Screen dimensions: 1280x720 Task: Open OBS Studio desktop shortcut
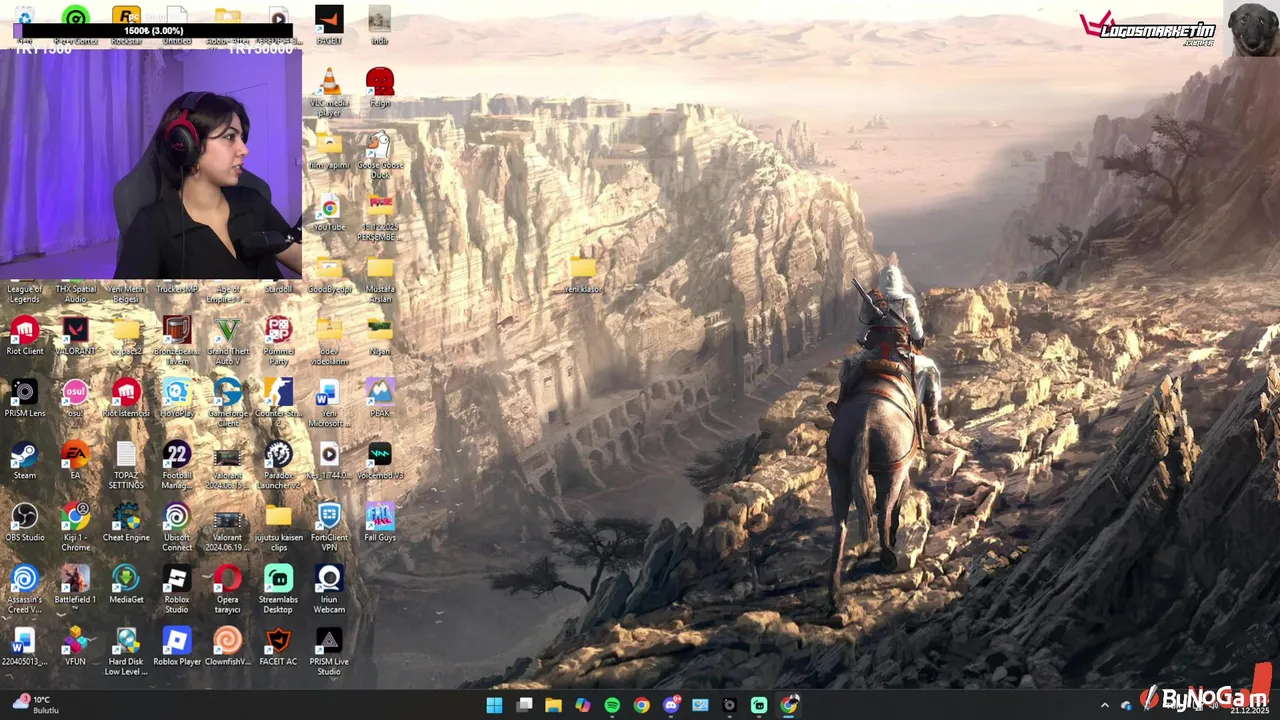(24, 522)
